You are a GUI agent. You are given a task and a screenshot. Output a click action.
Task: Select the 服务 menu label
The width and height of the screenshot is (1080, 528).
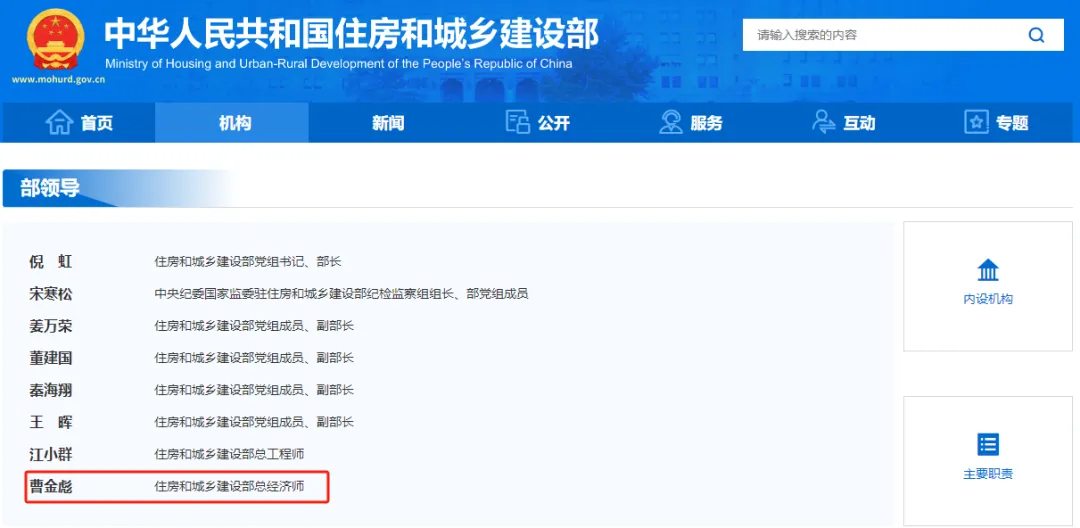706,123
